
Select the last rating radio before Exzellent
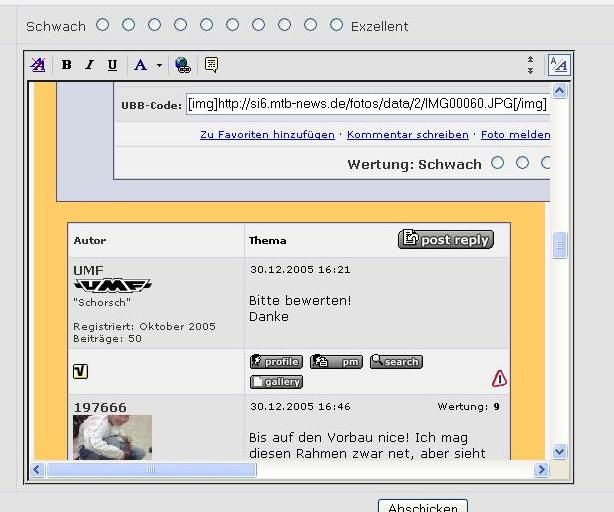336,24
